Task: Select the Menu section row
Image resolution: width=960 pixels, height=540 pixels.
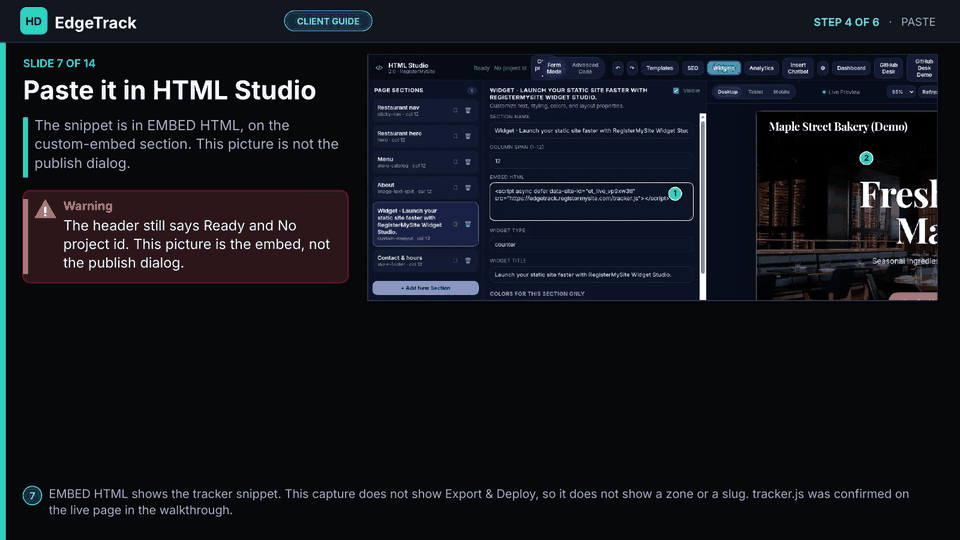Action: (426, 162)
